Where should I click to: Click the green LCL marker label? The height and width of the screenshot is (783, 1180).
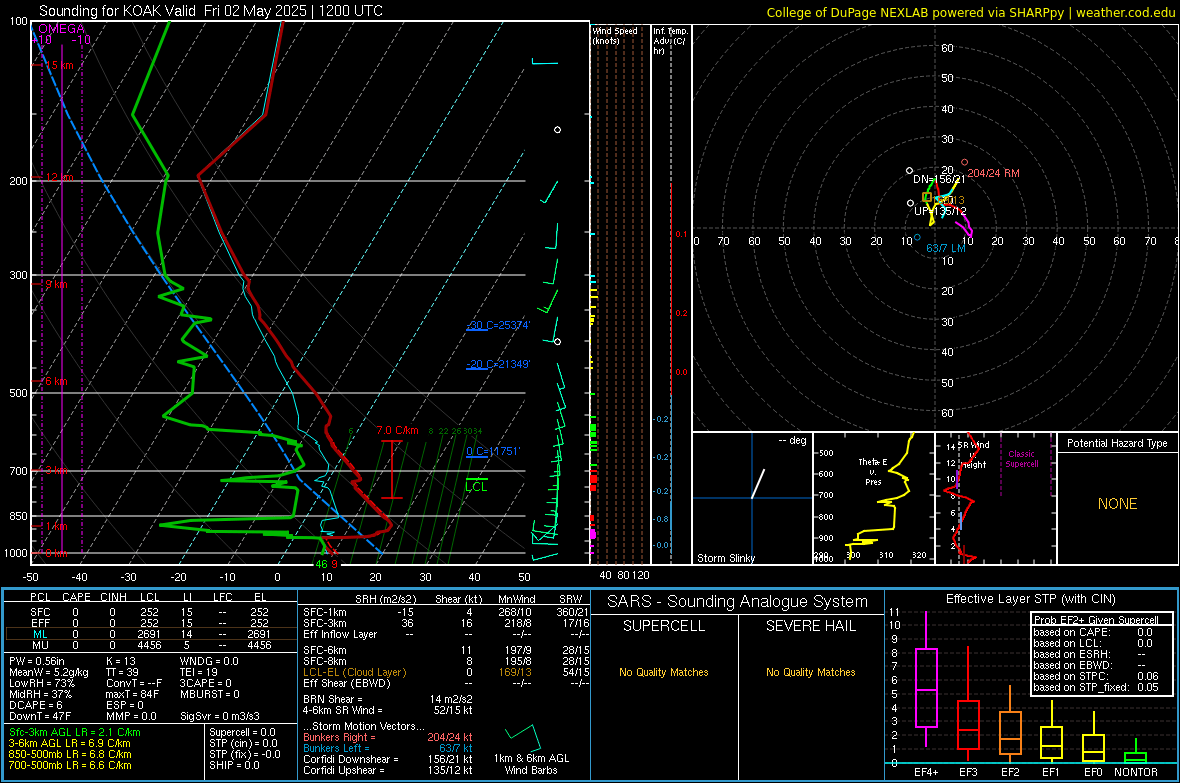click(476, 487)
